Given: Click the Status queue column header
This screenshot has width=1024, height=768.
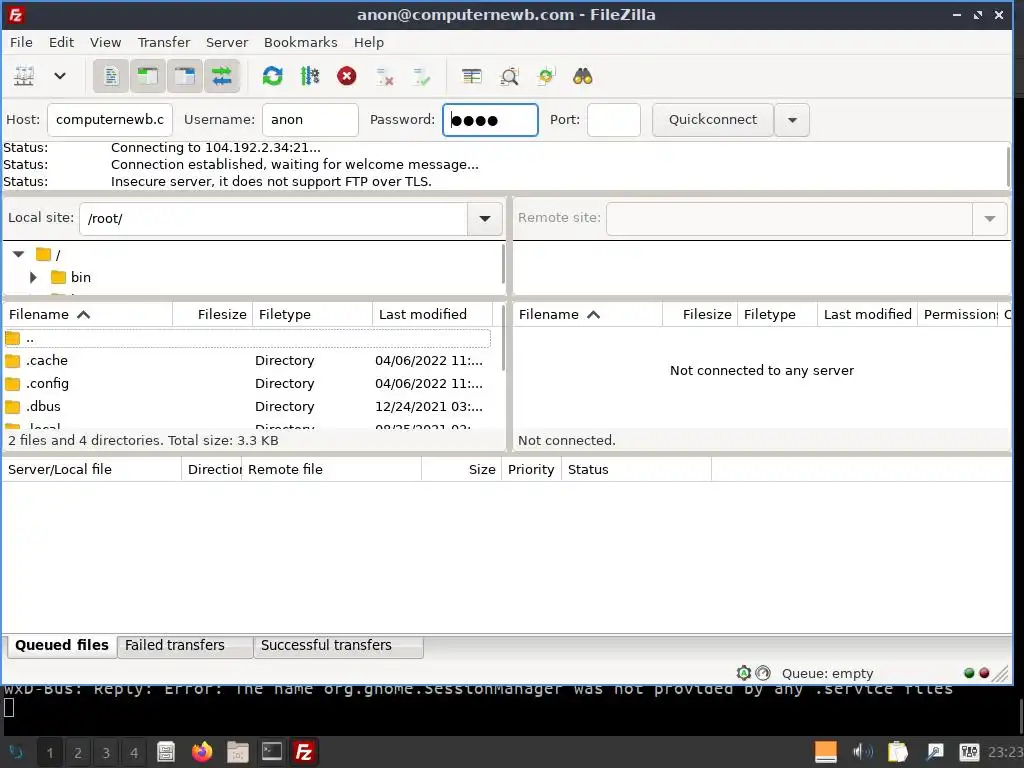Looking at the screenshot, I should (x=636, y=470).
